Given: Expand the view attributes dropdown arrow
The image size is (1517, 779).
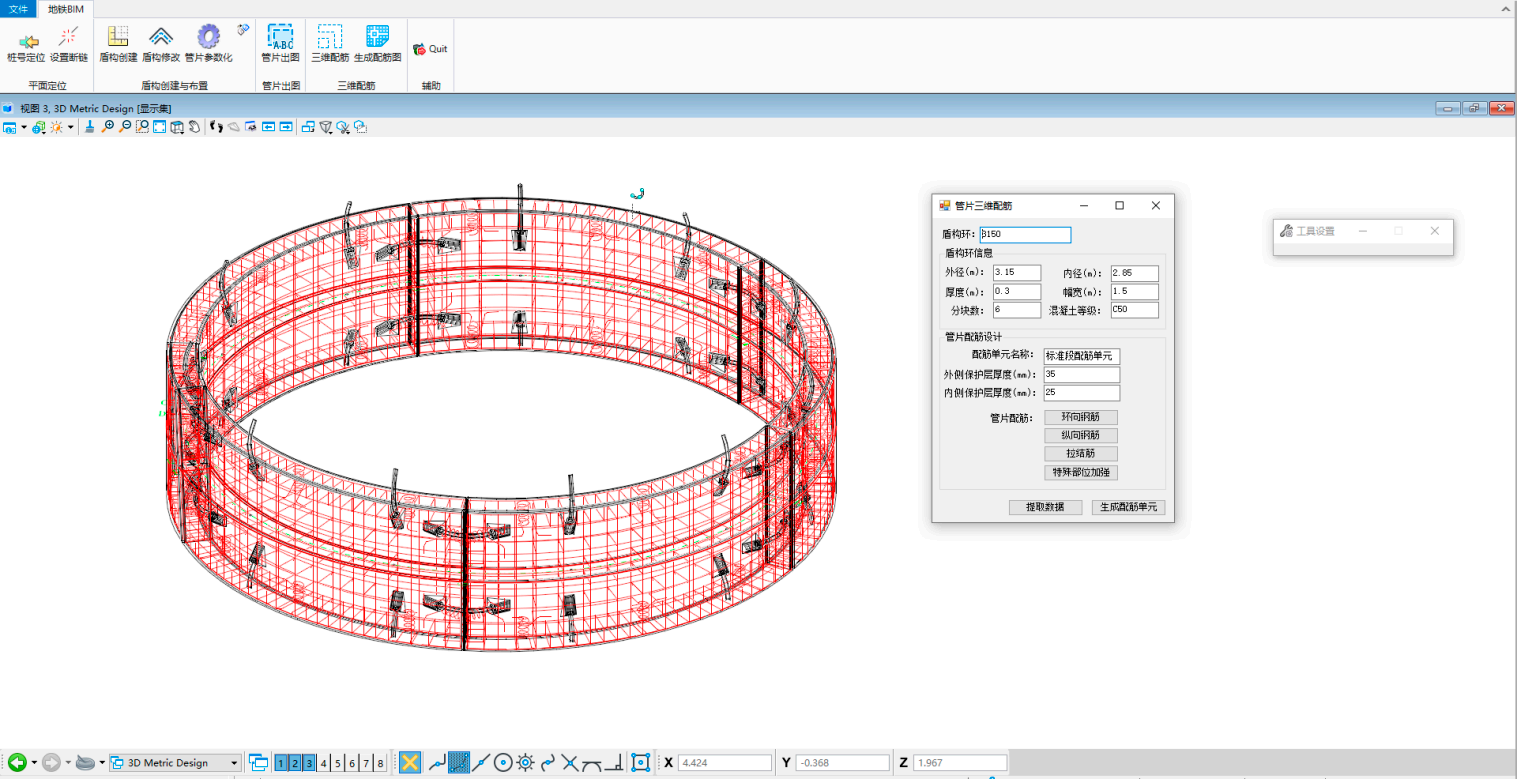Looking at the screenshot, I should [24, 127].
